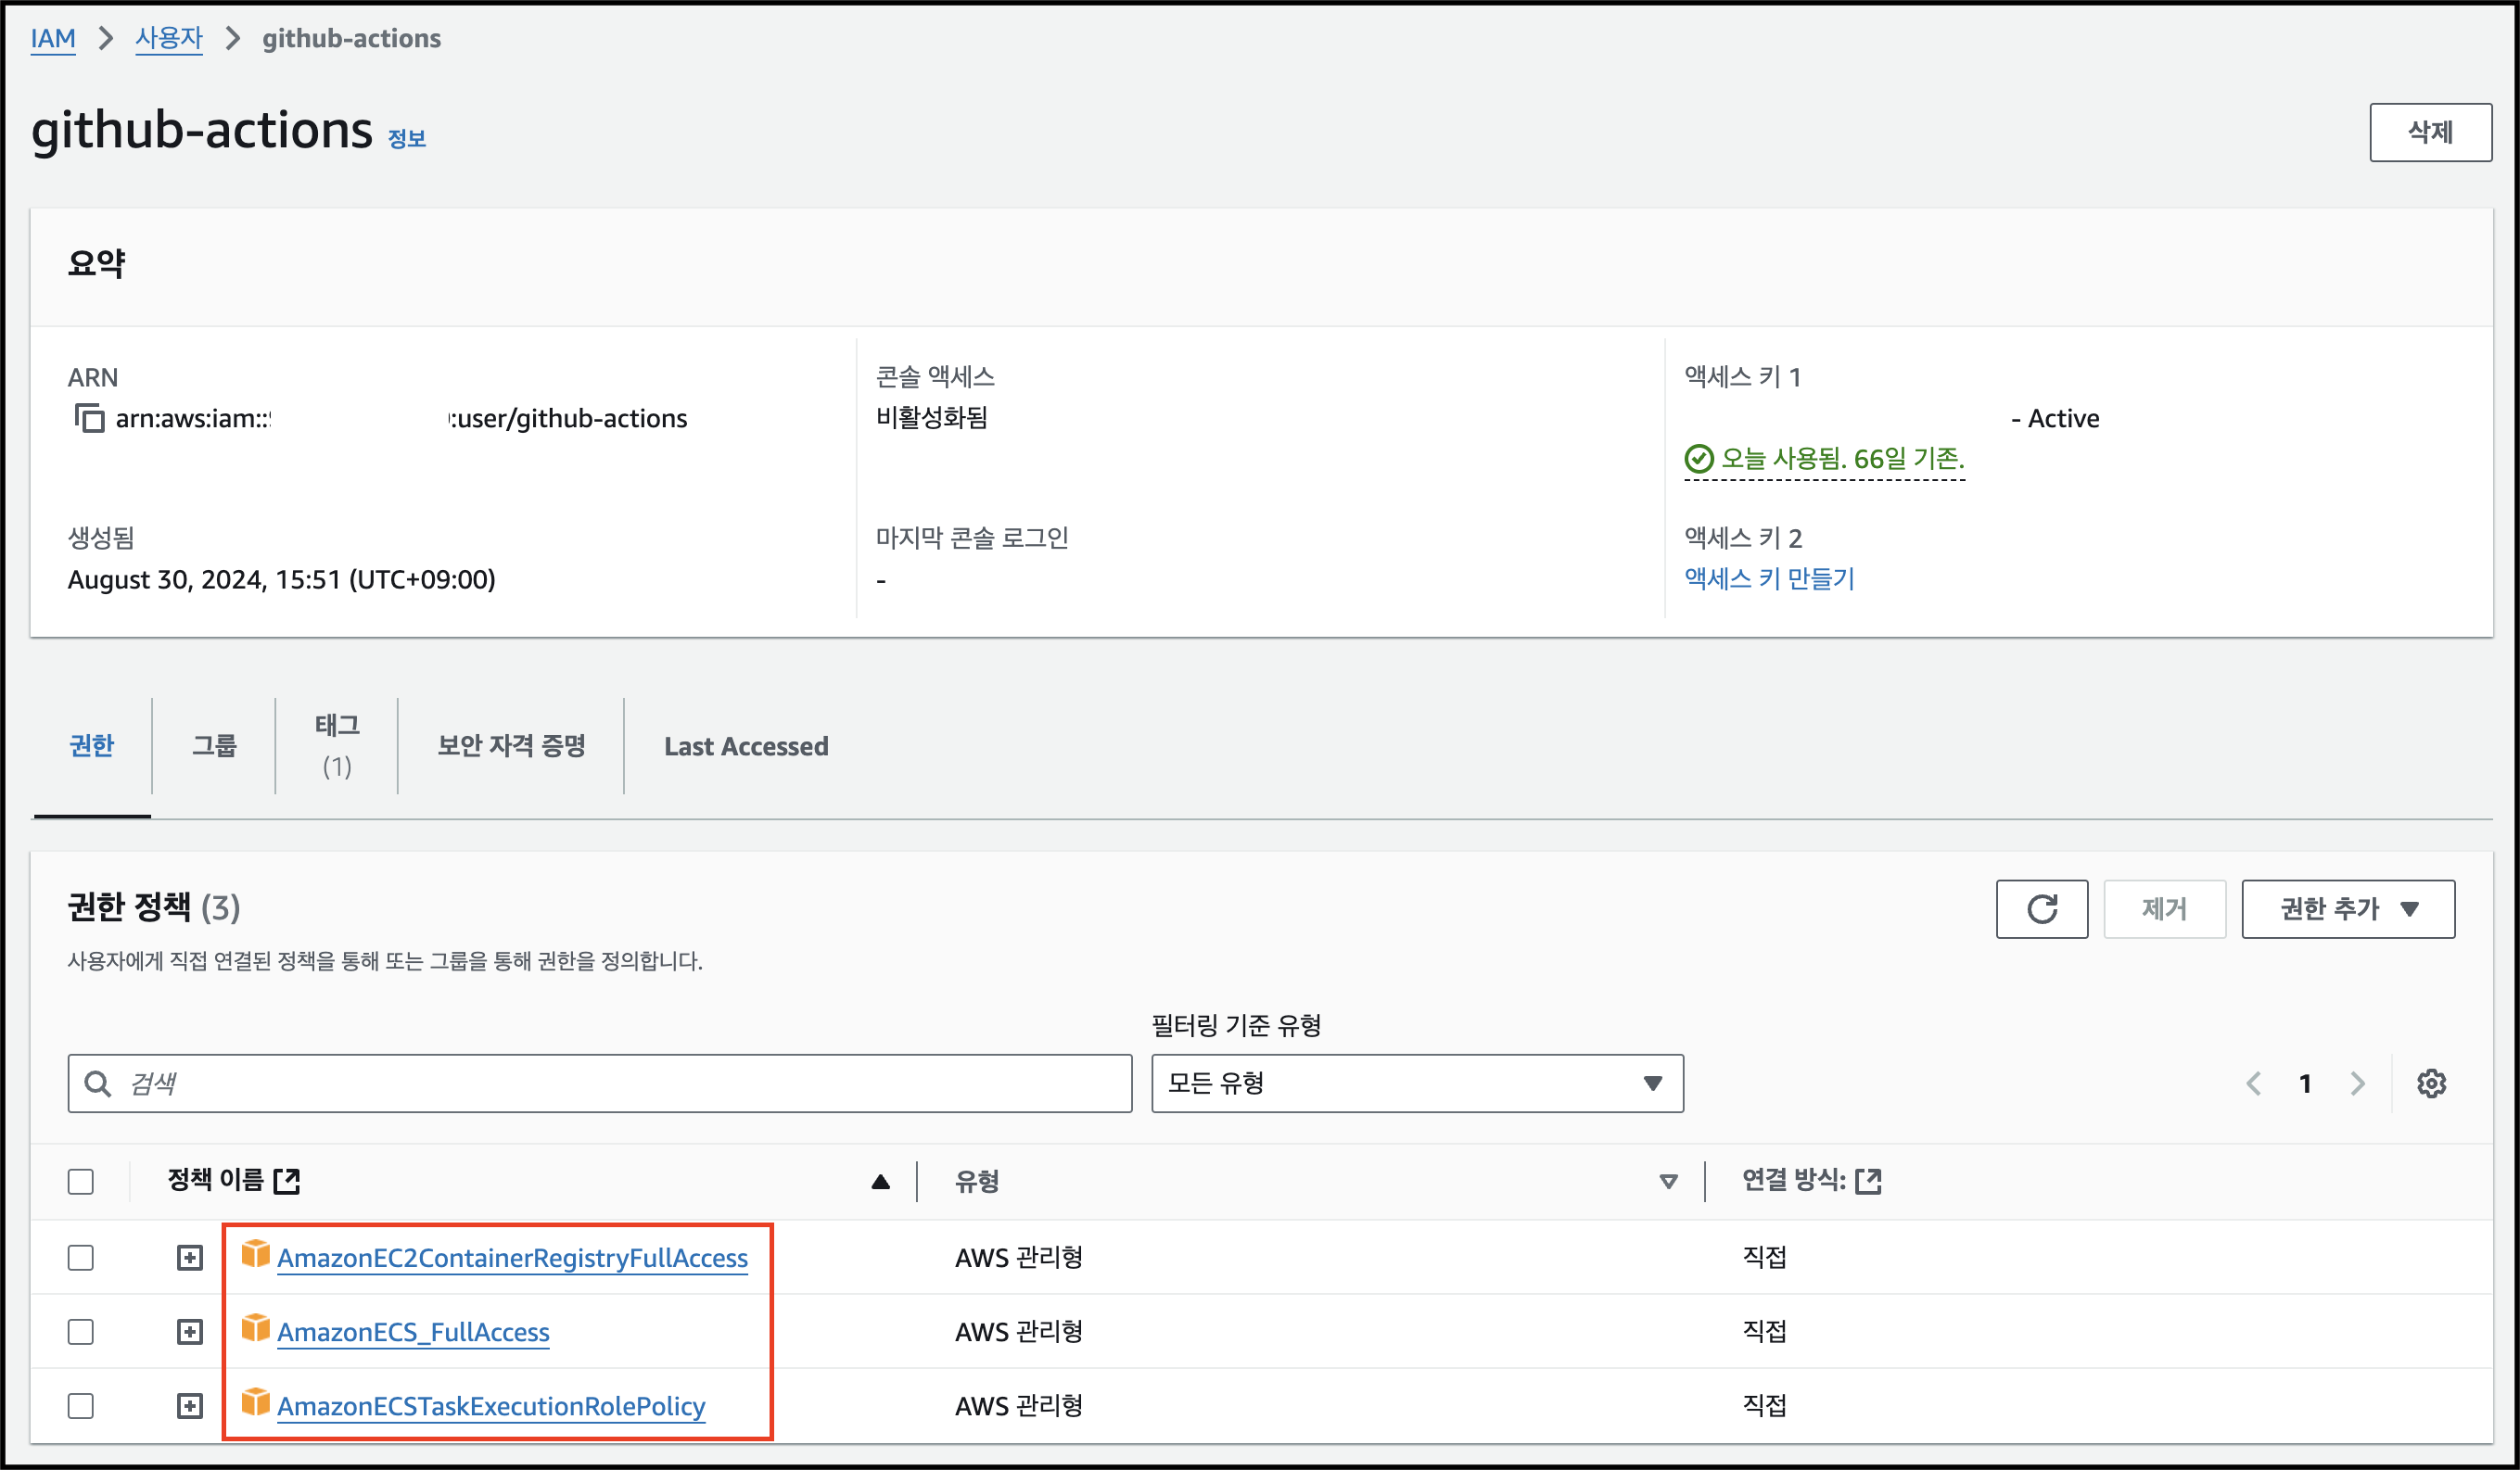
Task: Expand the AmazonECS_FullAccess policy row
Action: coord(190,1332)
